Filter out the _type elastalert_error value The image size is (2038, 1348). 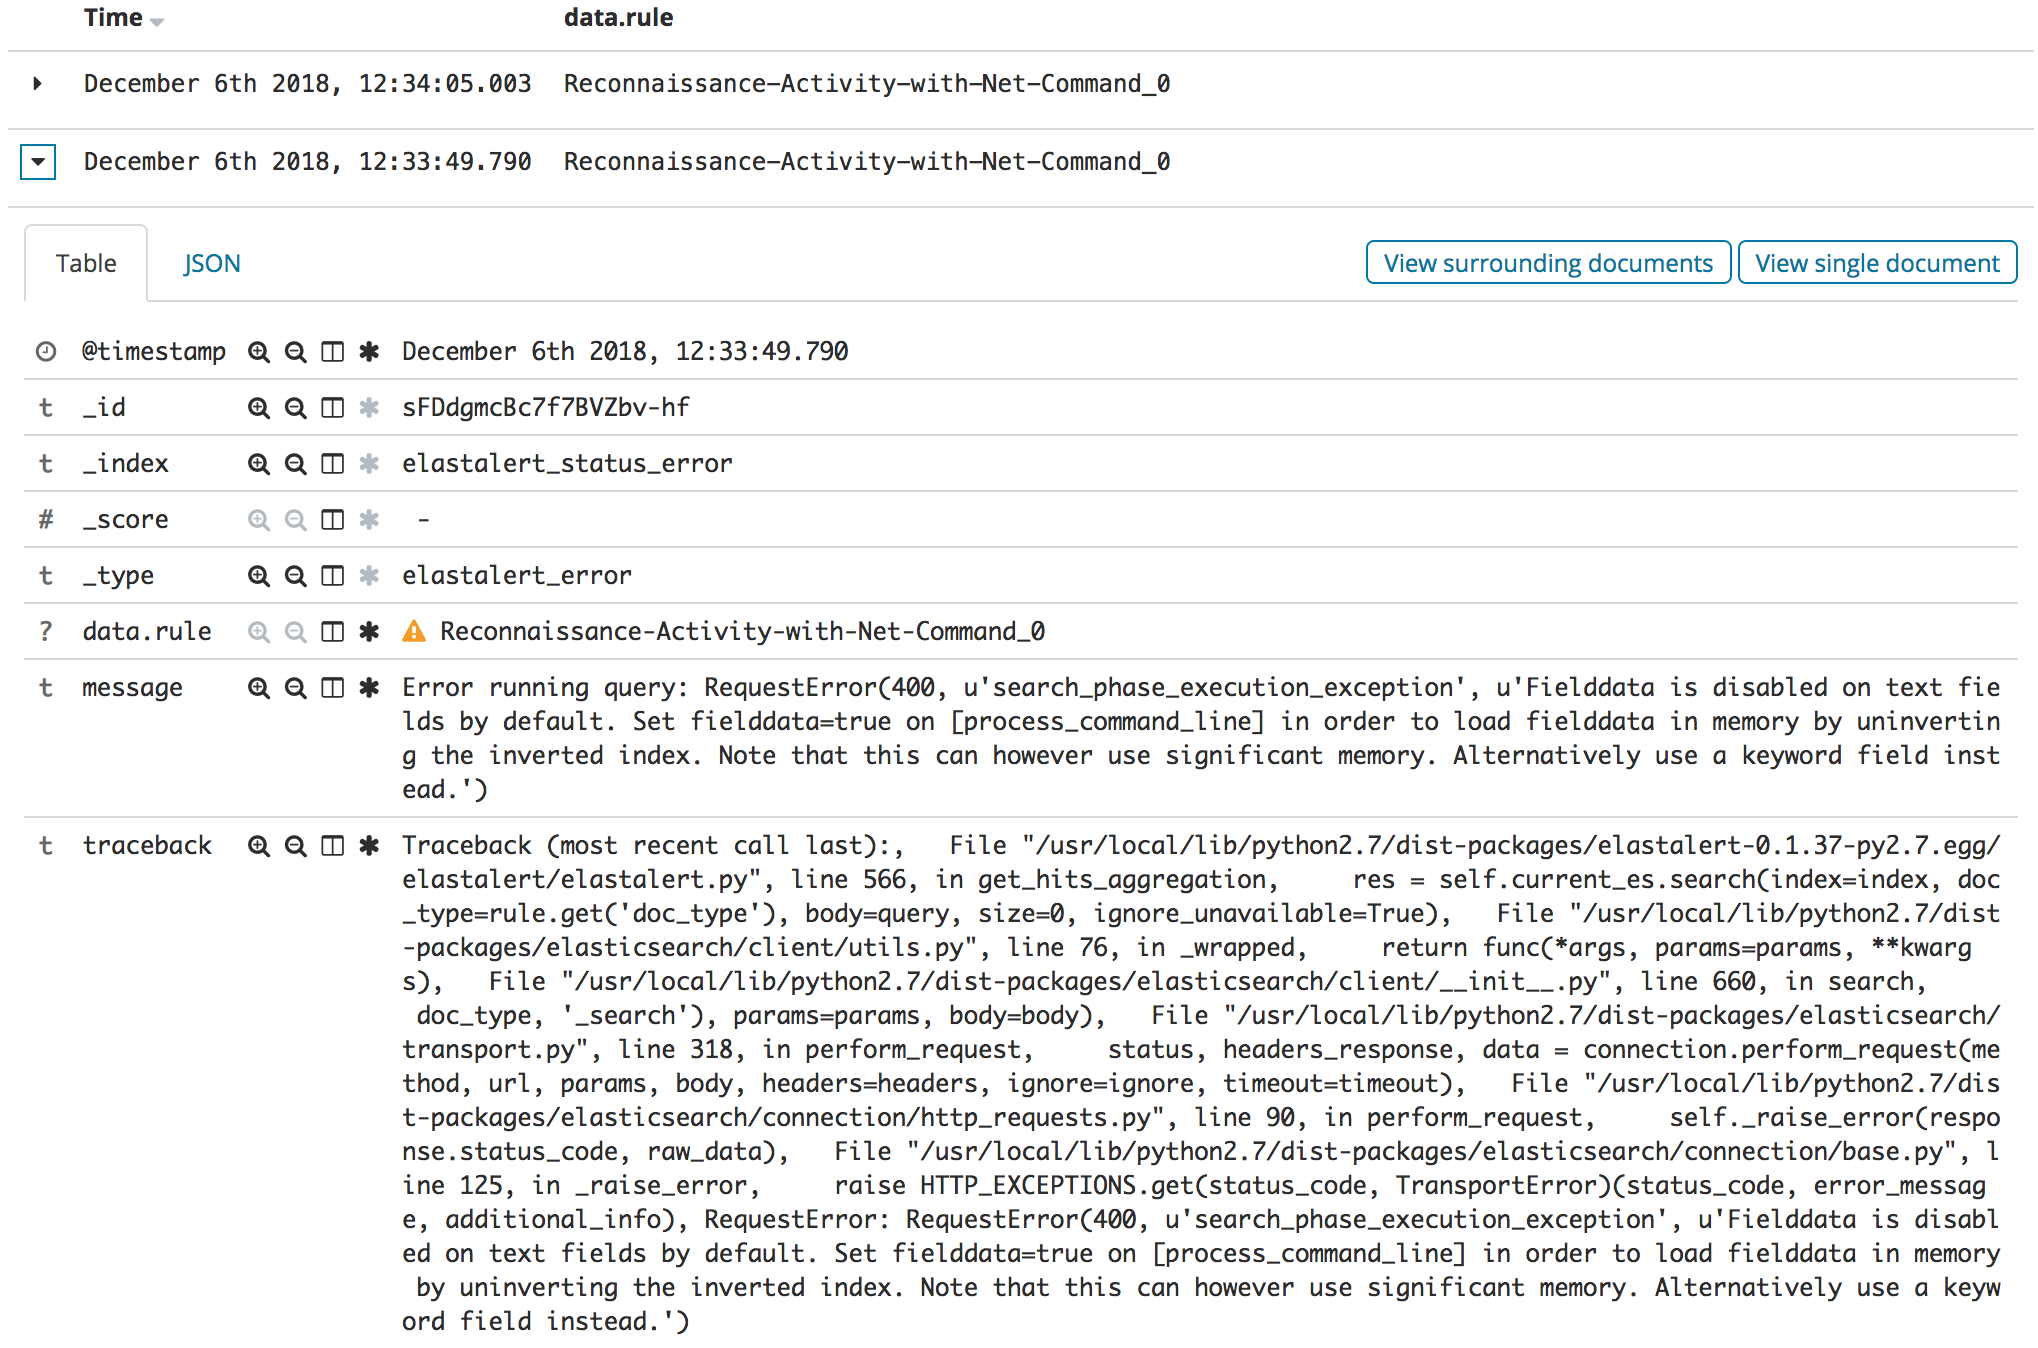[294, 575]
